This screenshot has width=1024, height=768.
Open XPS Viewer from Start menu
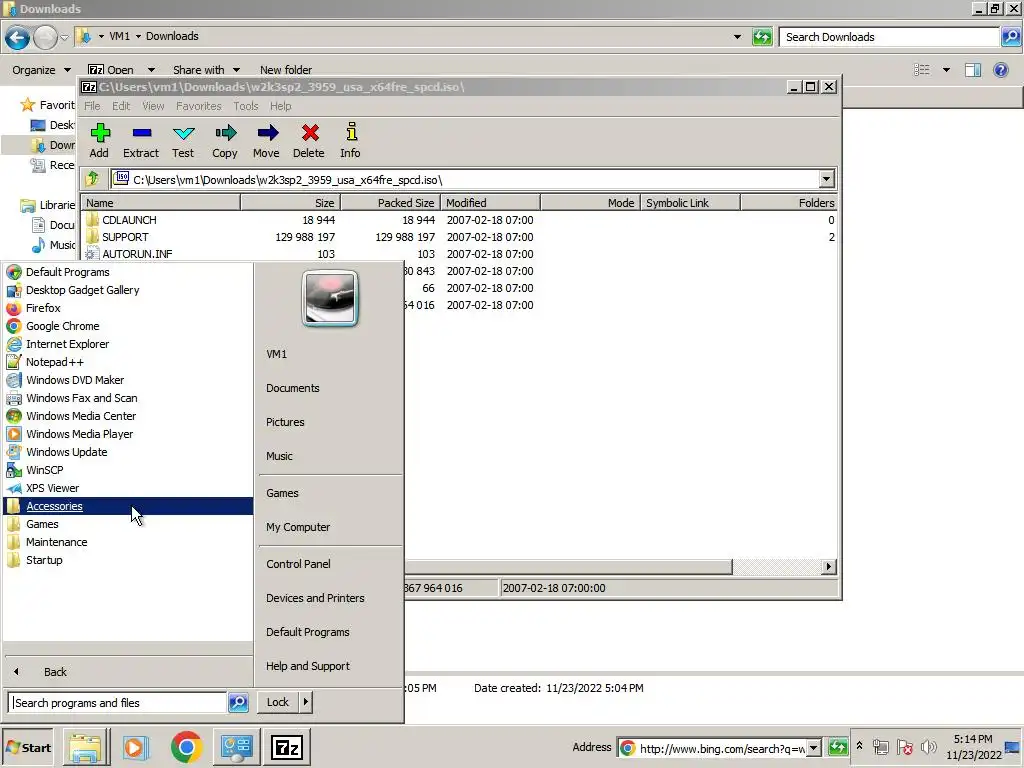pos(52,488)
